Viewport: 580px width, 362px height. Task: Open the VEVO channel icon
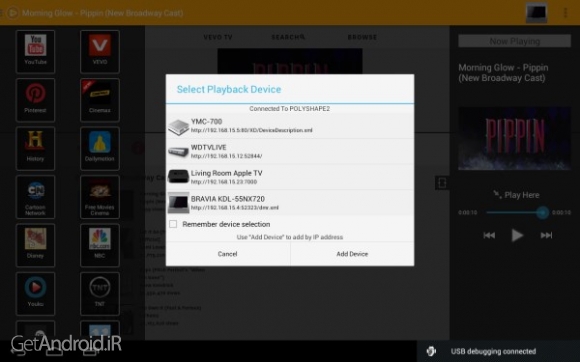point(100,51)
